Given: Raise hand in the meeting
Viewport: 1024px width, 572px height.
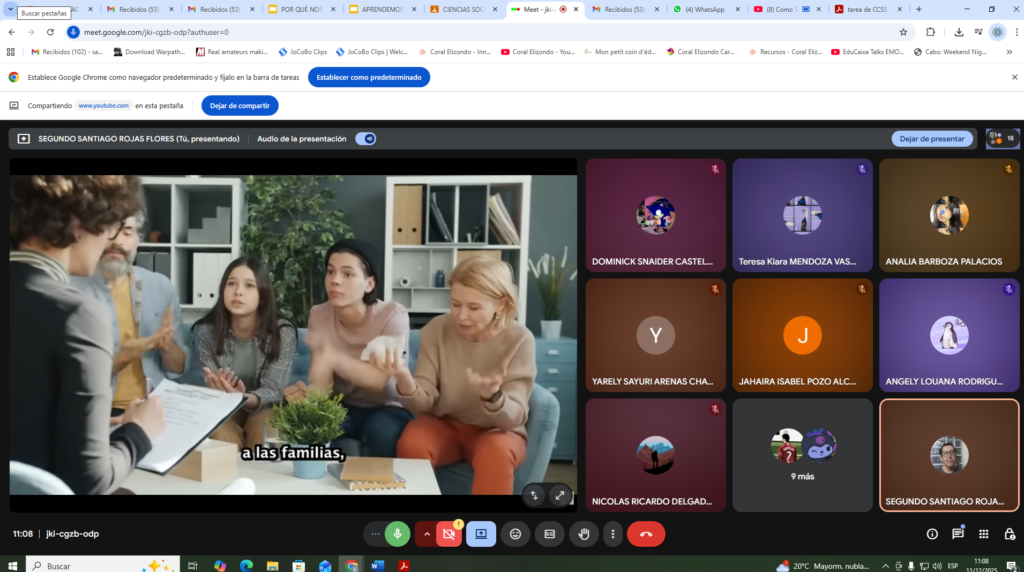Looking at the screenshot, I should tap(583, 534).
